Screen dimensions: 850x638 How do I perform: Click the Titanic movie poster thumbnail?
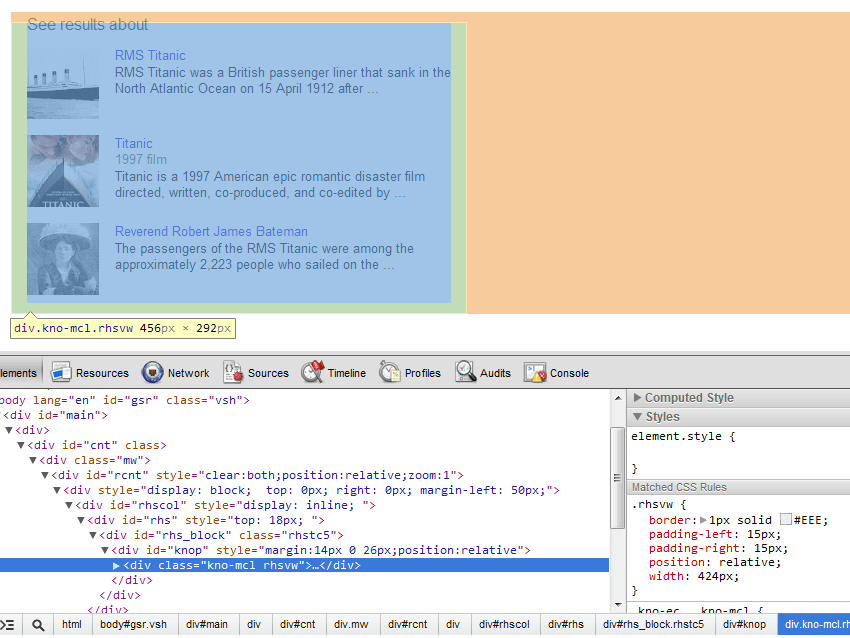(63, 171)
